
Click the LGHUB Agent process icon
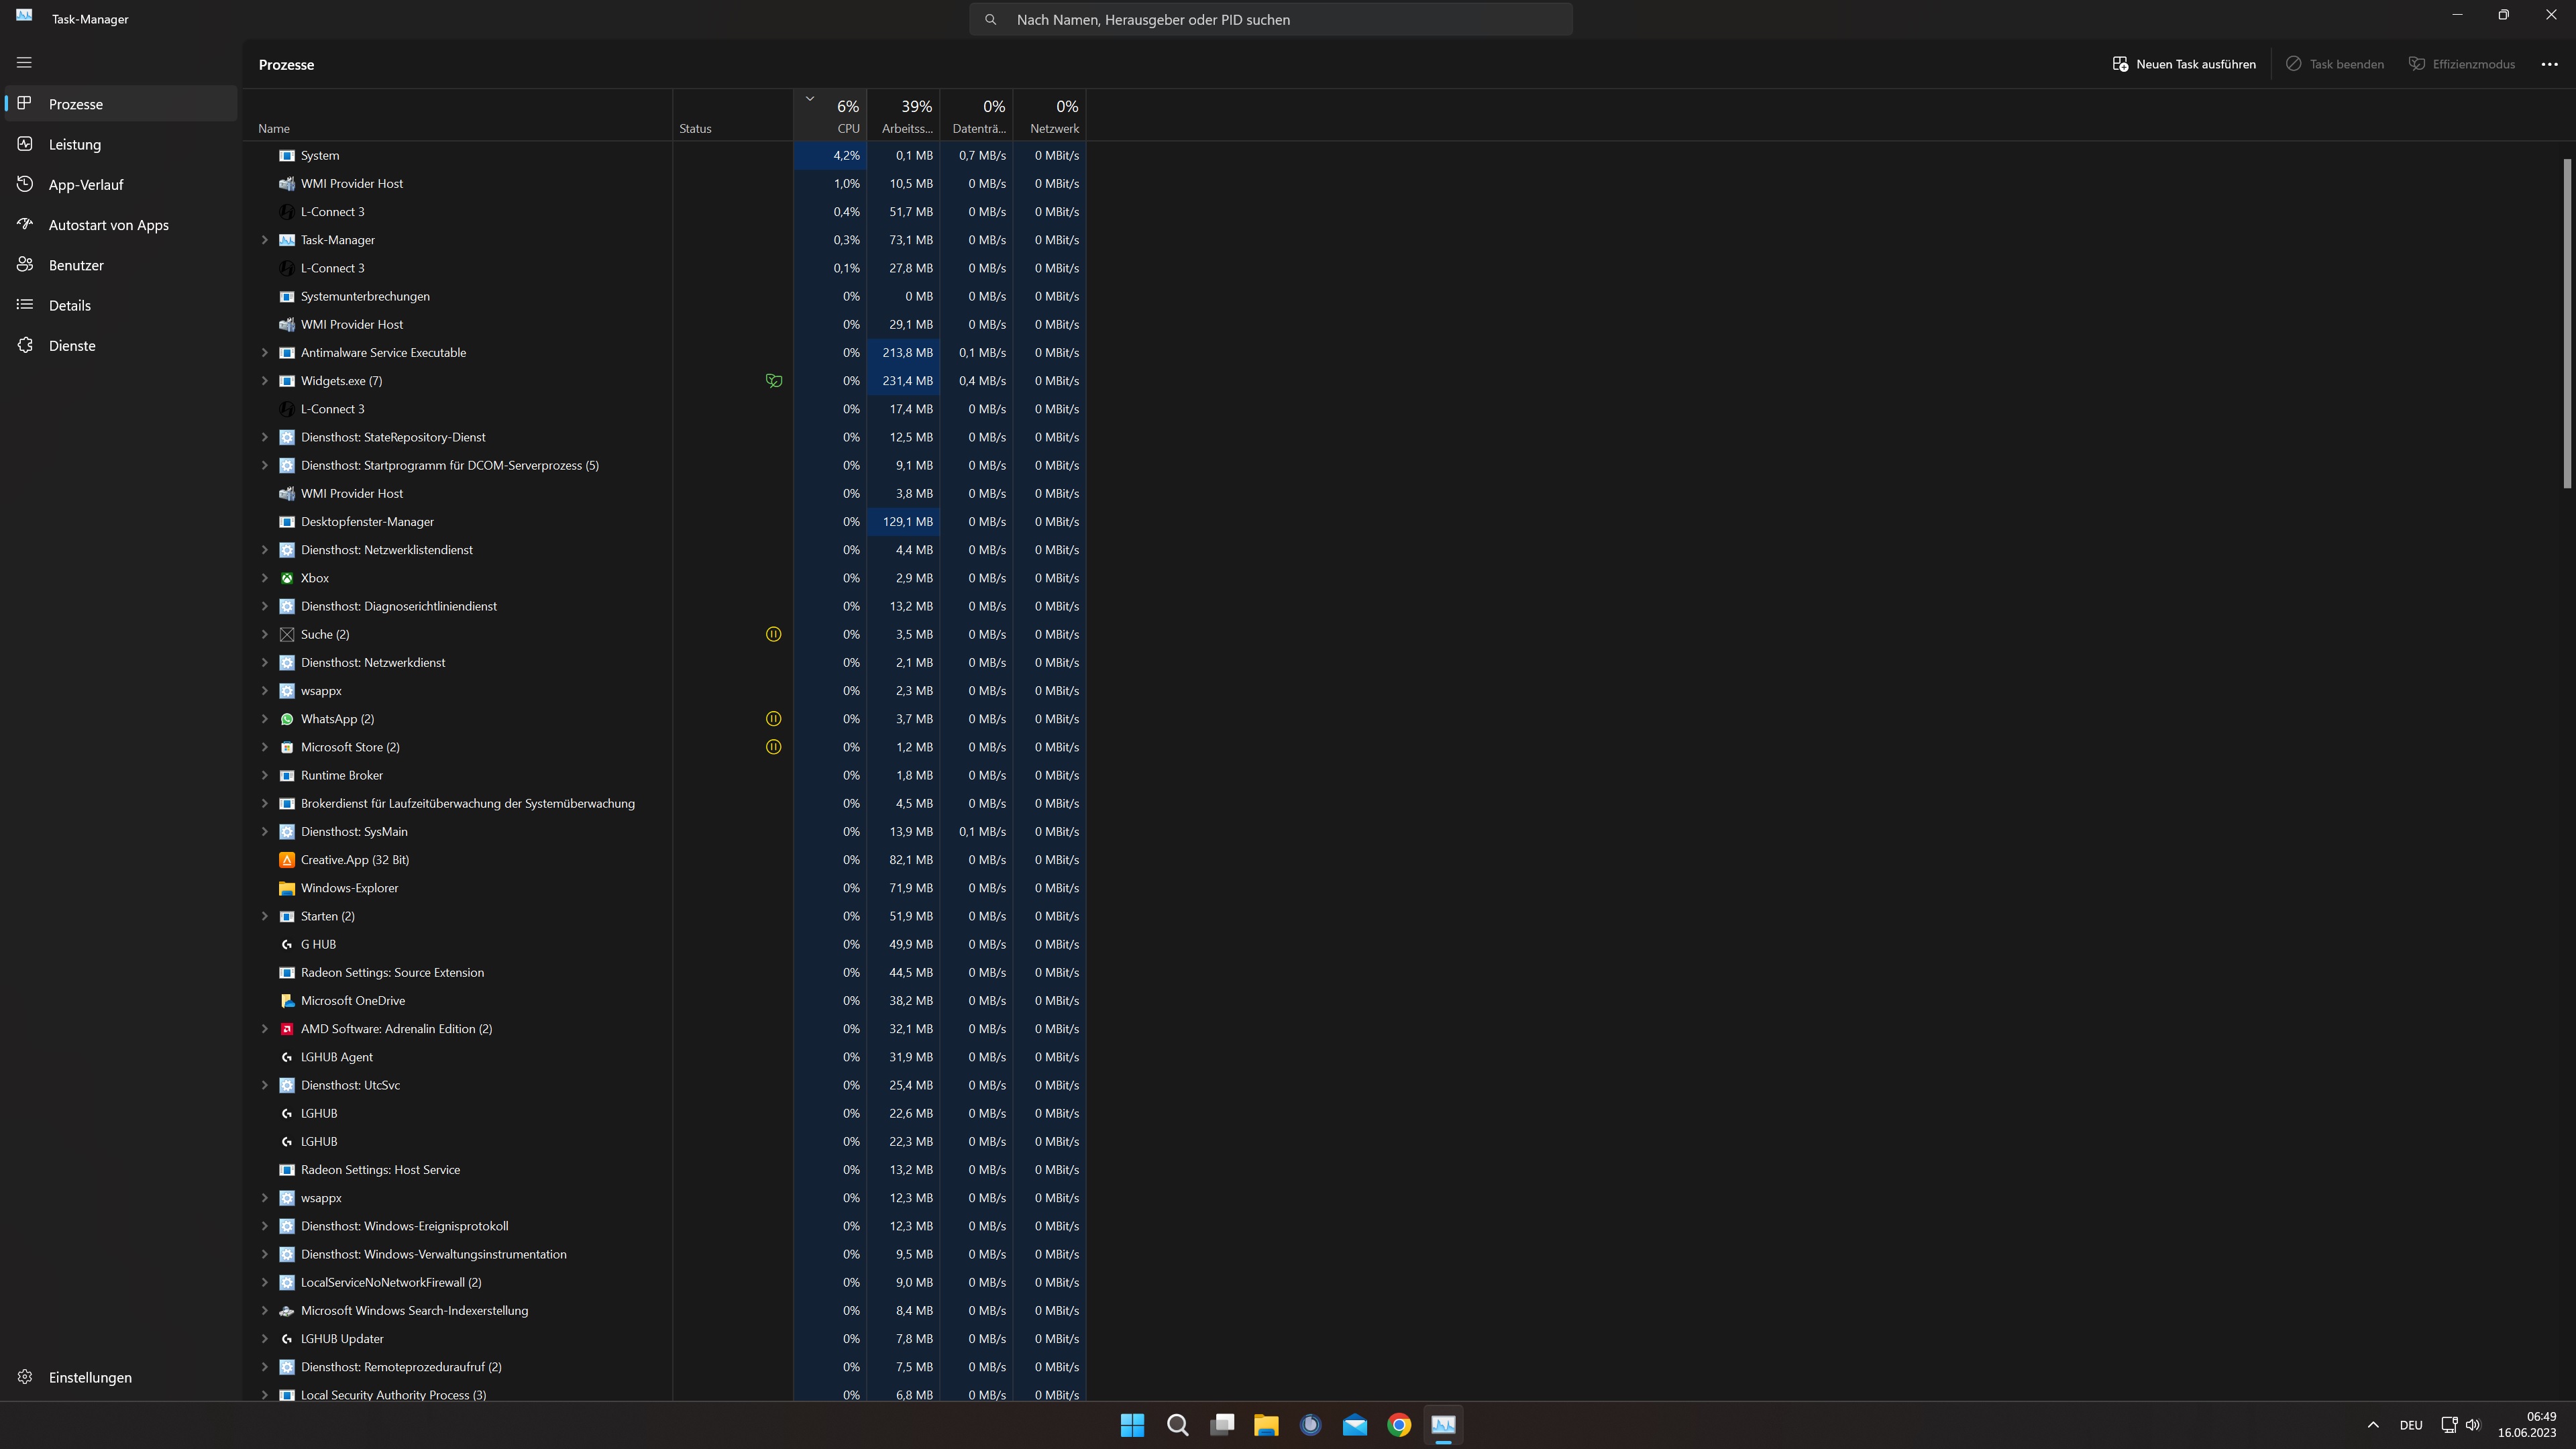point(287,1057)
